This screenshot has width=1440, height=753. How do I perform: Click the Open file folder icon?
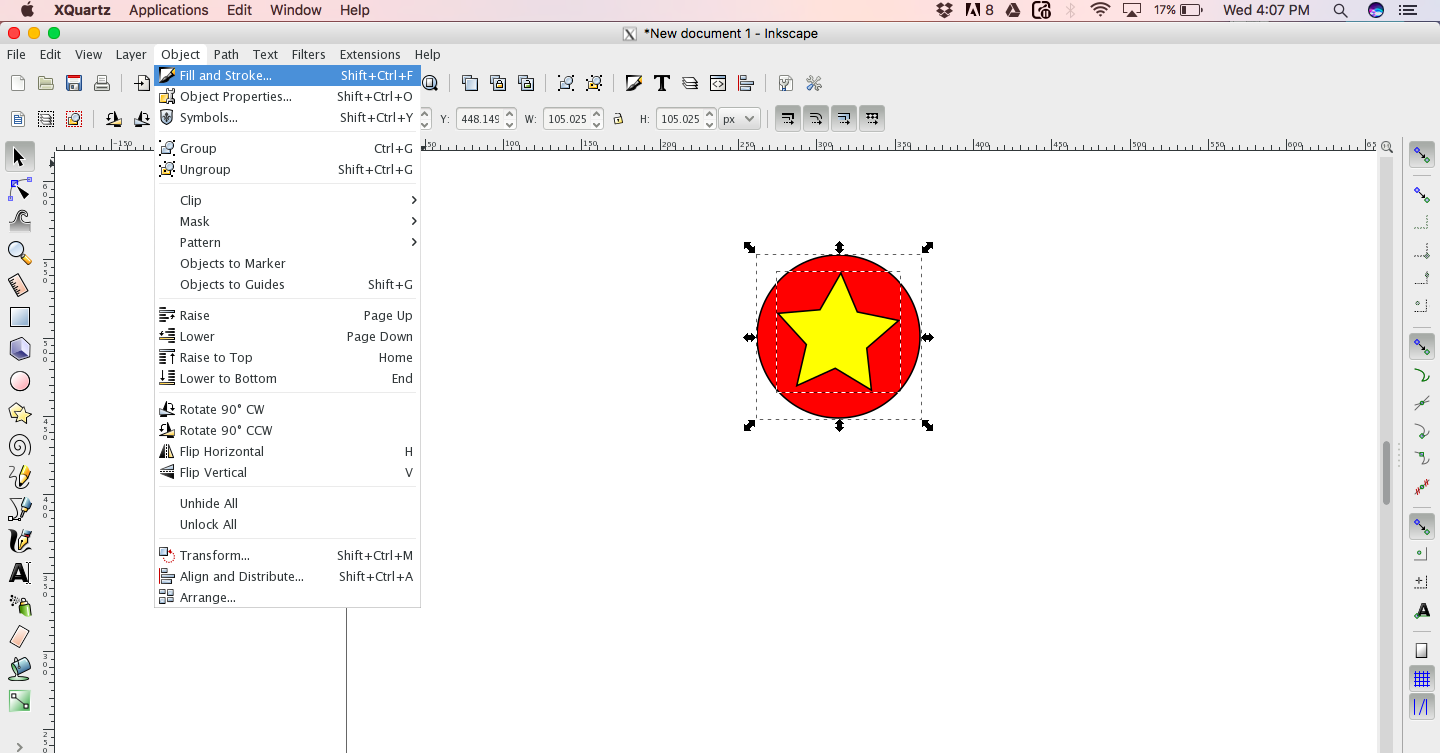(45, 83)
